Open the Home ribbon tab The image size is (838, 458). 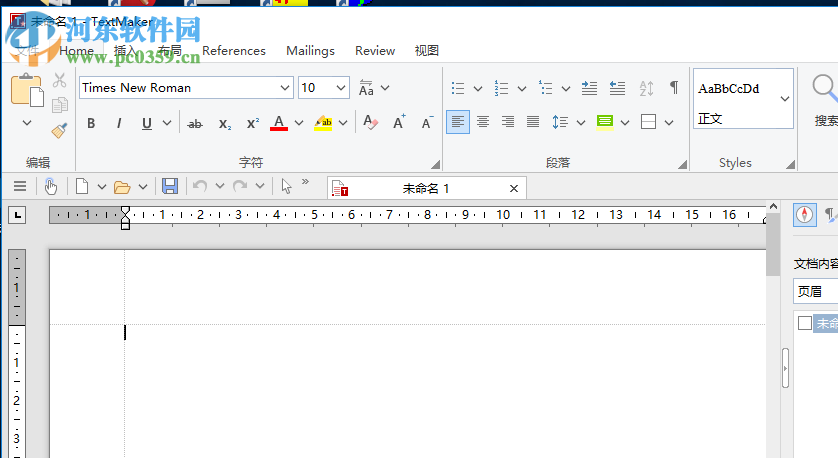[76, 51]
